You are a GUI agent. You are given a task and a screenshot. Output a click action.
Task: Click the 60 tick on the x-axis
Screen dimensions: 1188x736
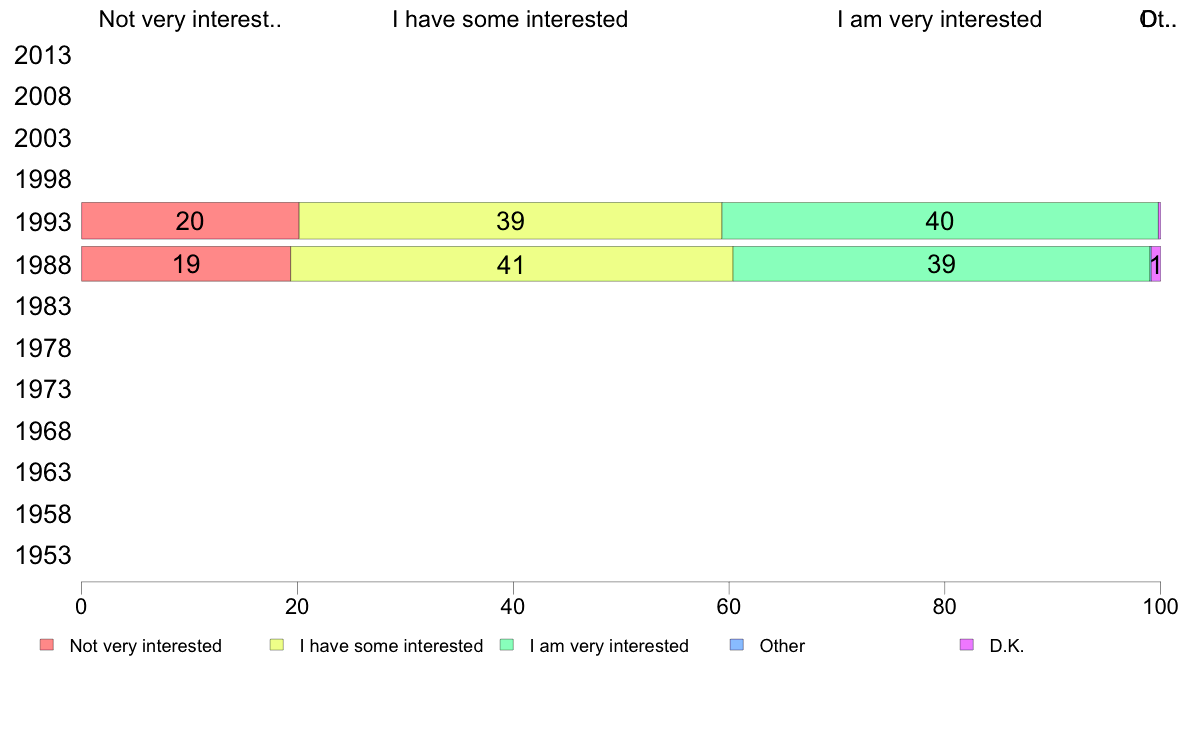coord(729,606)
